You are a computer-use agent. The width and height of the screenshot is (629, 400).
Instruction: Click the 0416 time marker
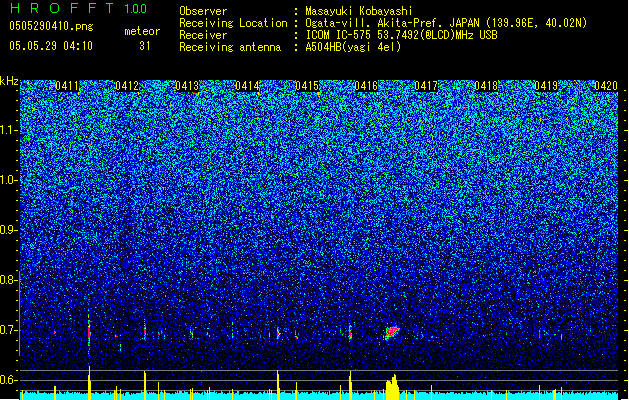[x=366, y=86]
